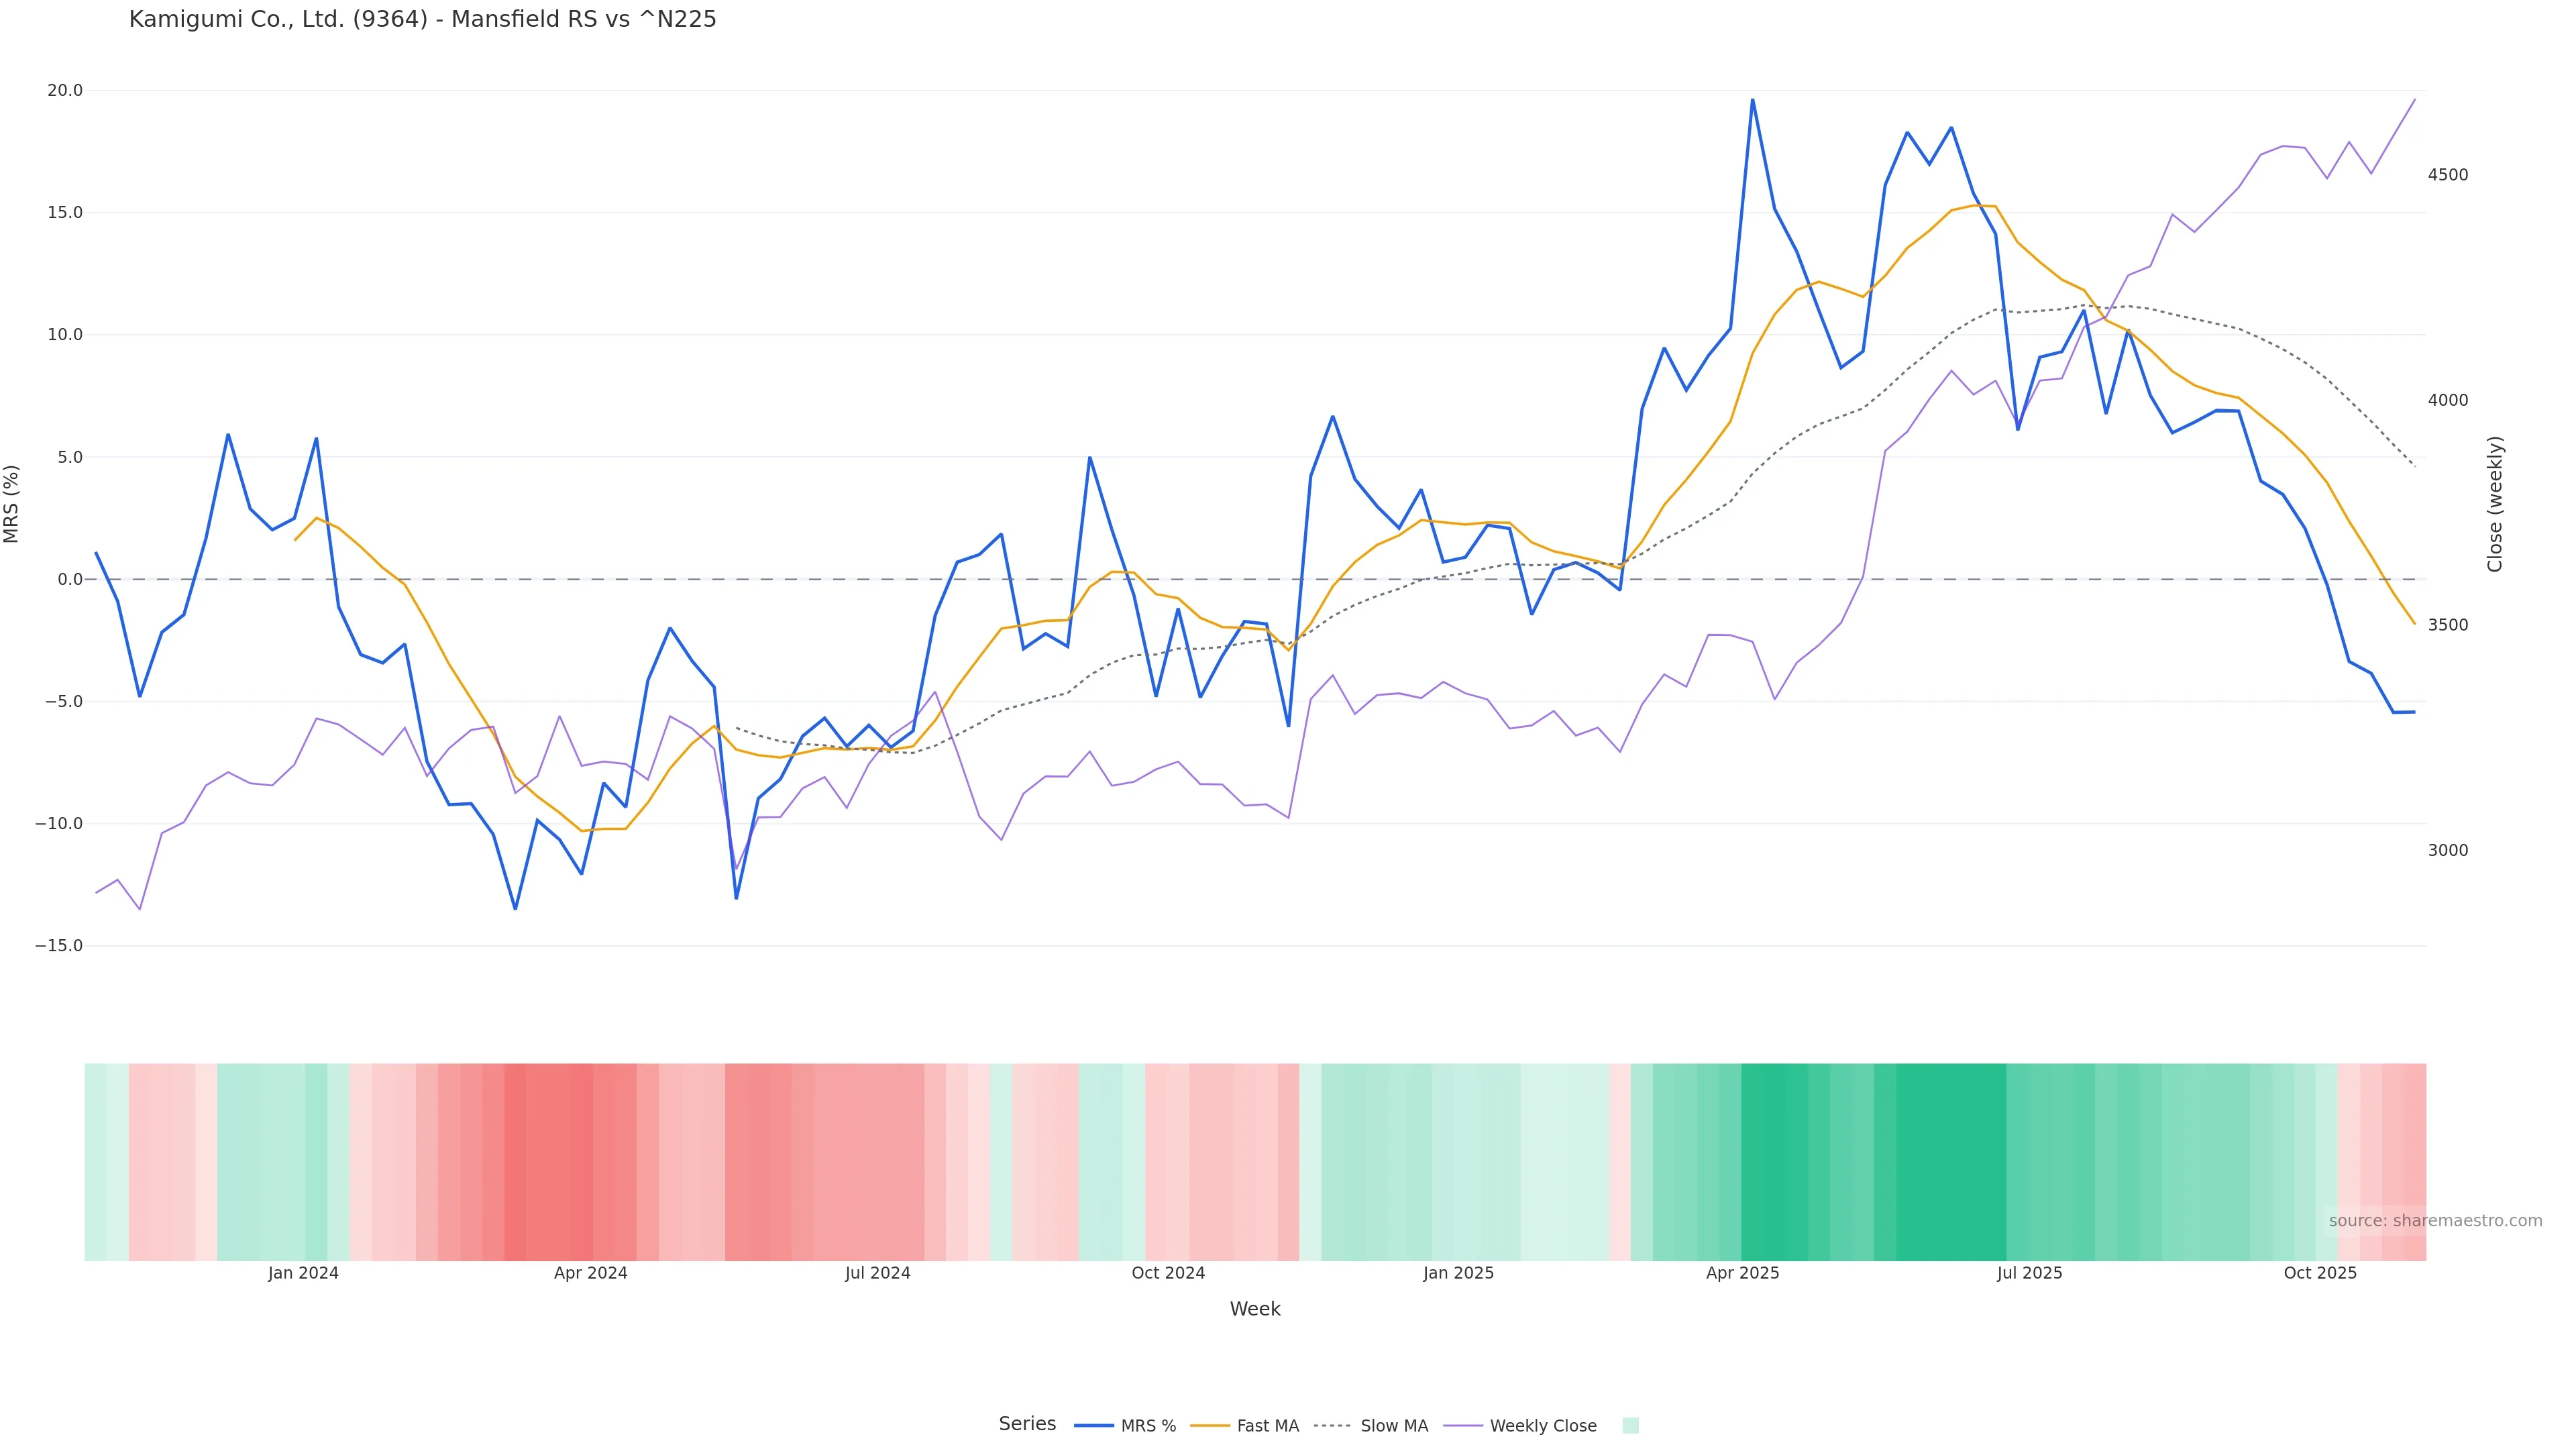Click the 4500 tick on Close axis
Screen dimensions: 2576x1449
click(x=2447, y=175)
